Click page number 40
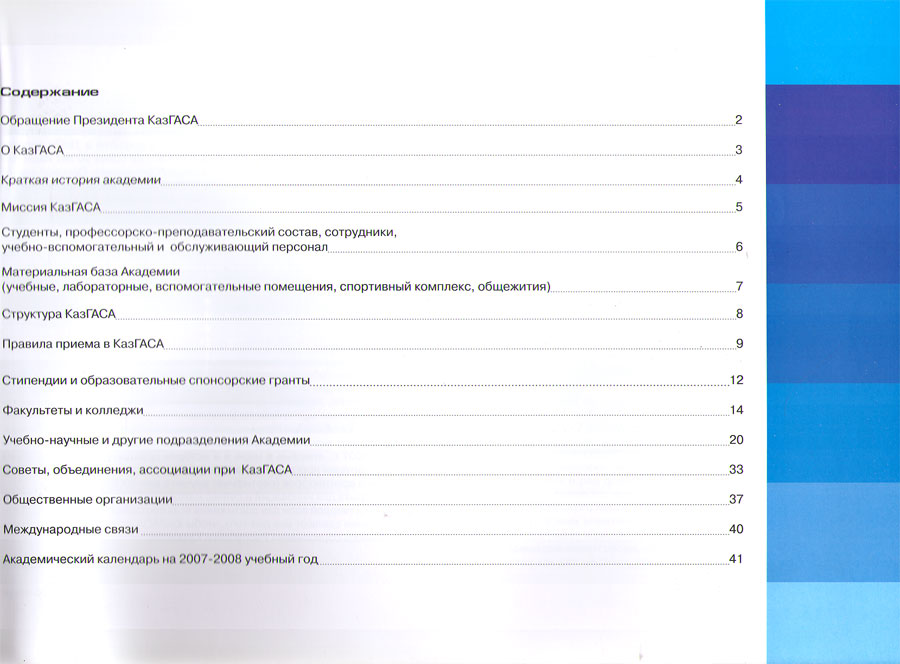Screen dimensions: 900x664 (x=736, y=529)
